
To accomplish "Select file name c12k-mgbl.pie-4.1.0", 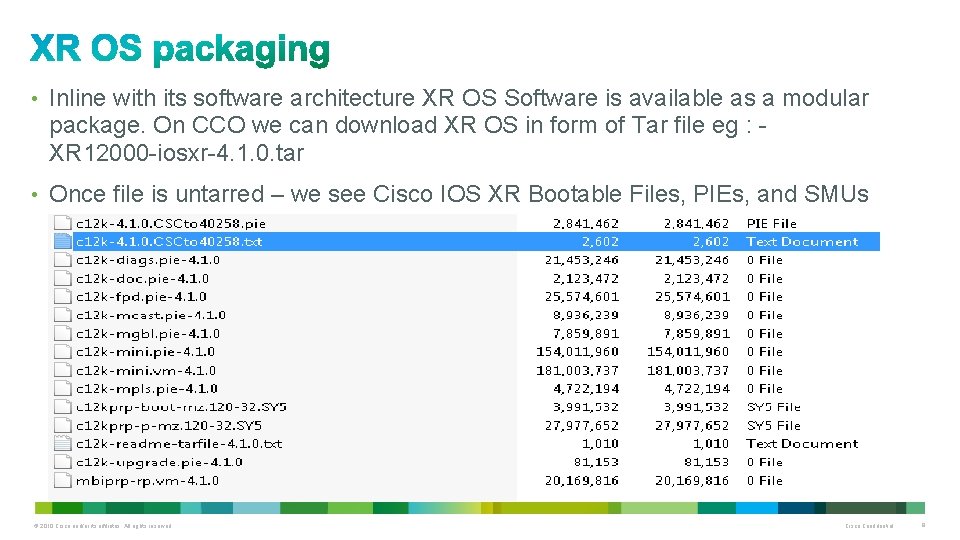I will (x=148, y=334).
